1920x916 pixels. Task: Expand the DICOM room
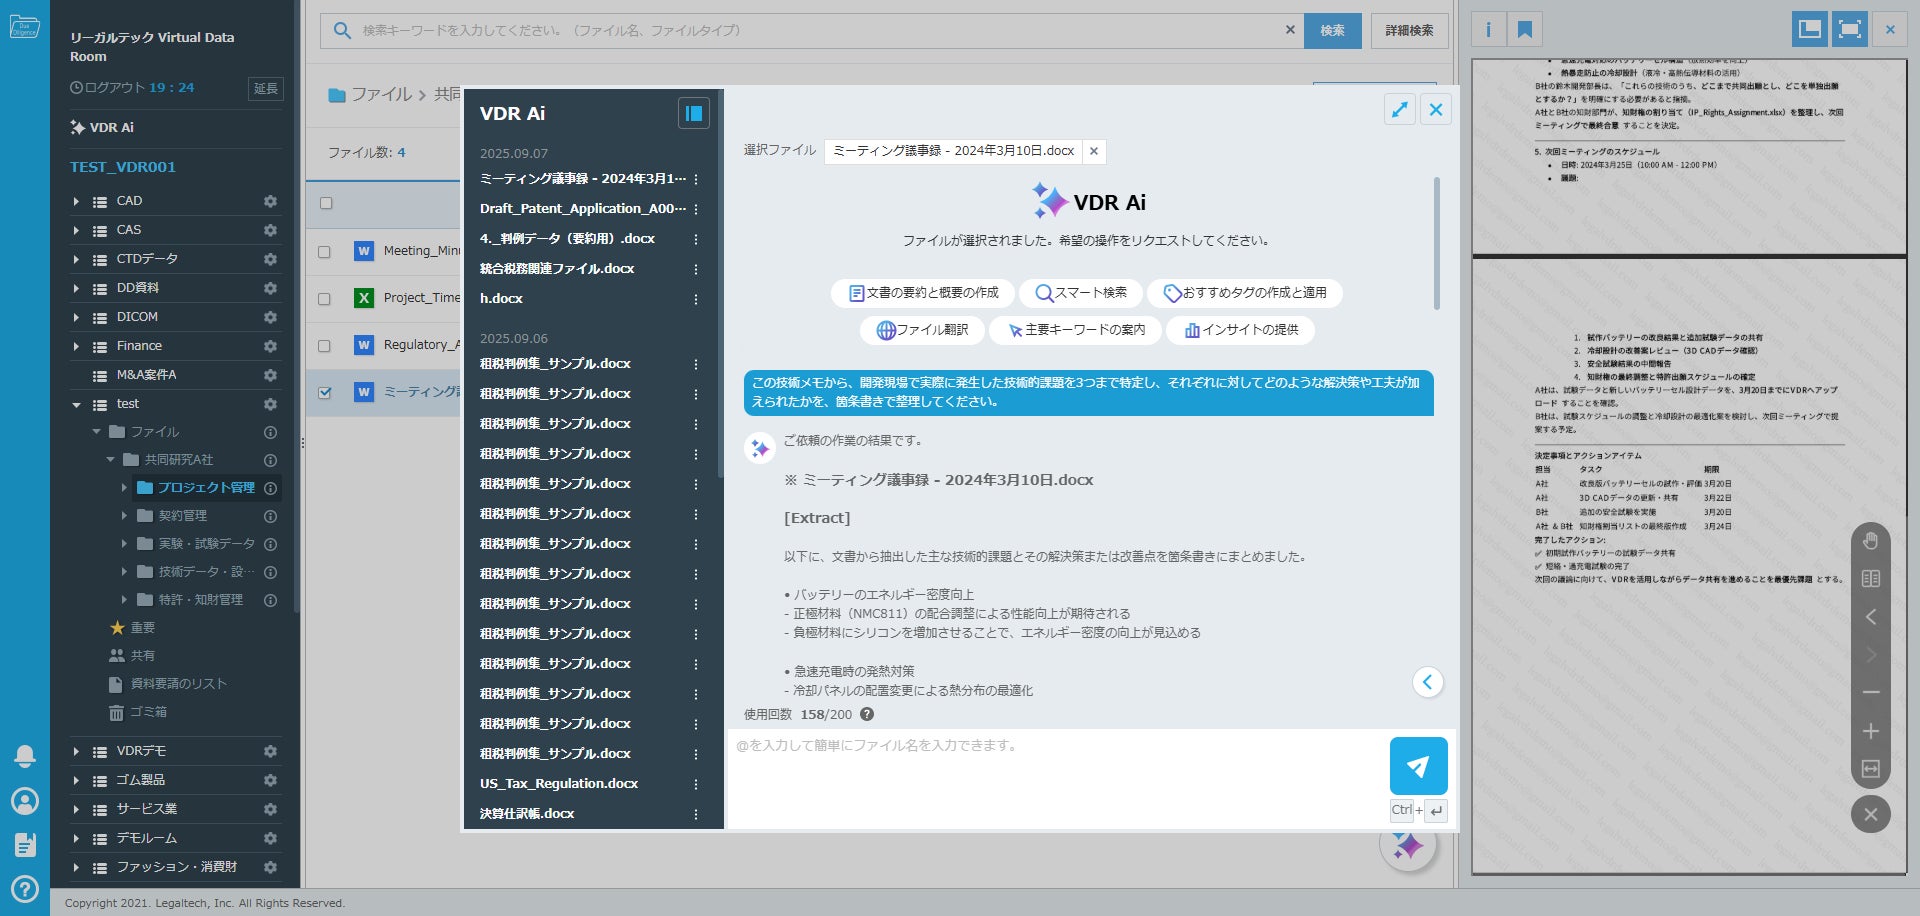76,317
